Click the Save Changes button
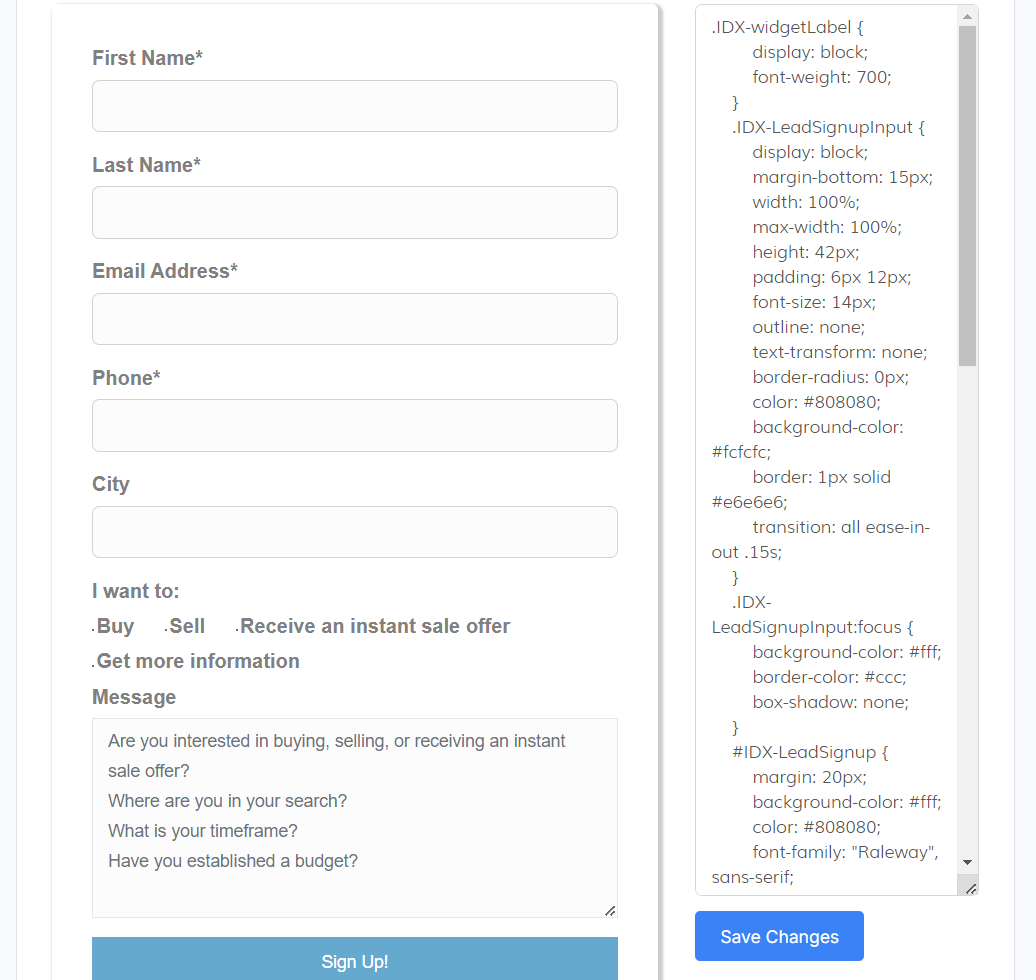This screenshot has width=1036, height=980. [779, 936]
